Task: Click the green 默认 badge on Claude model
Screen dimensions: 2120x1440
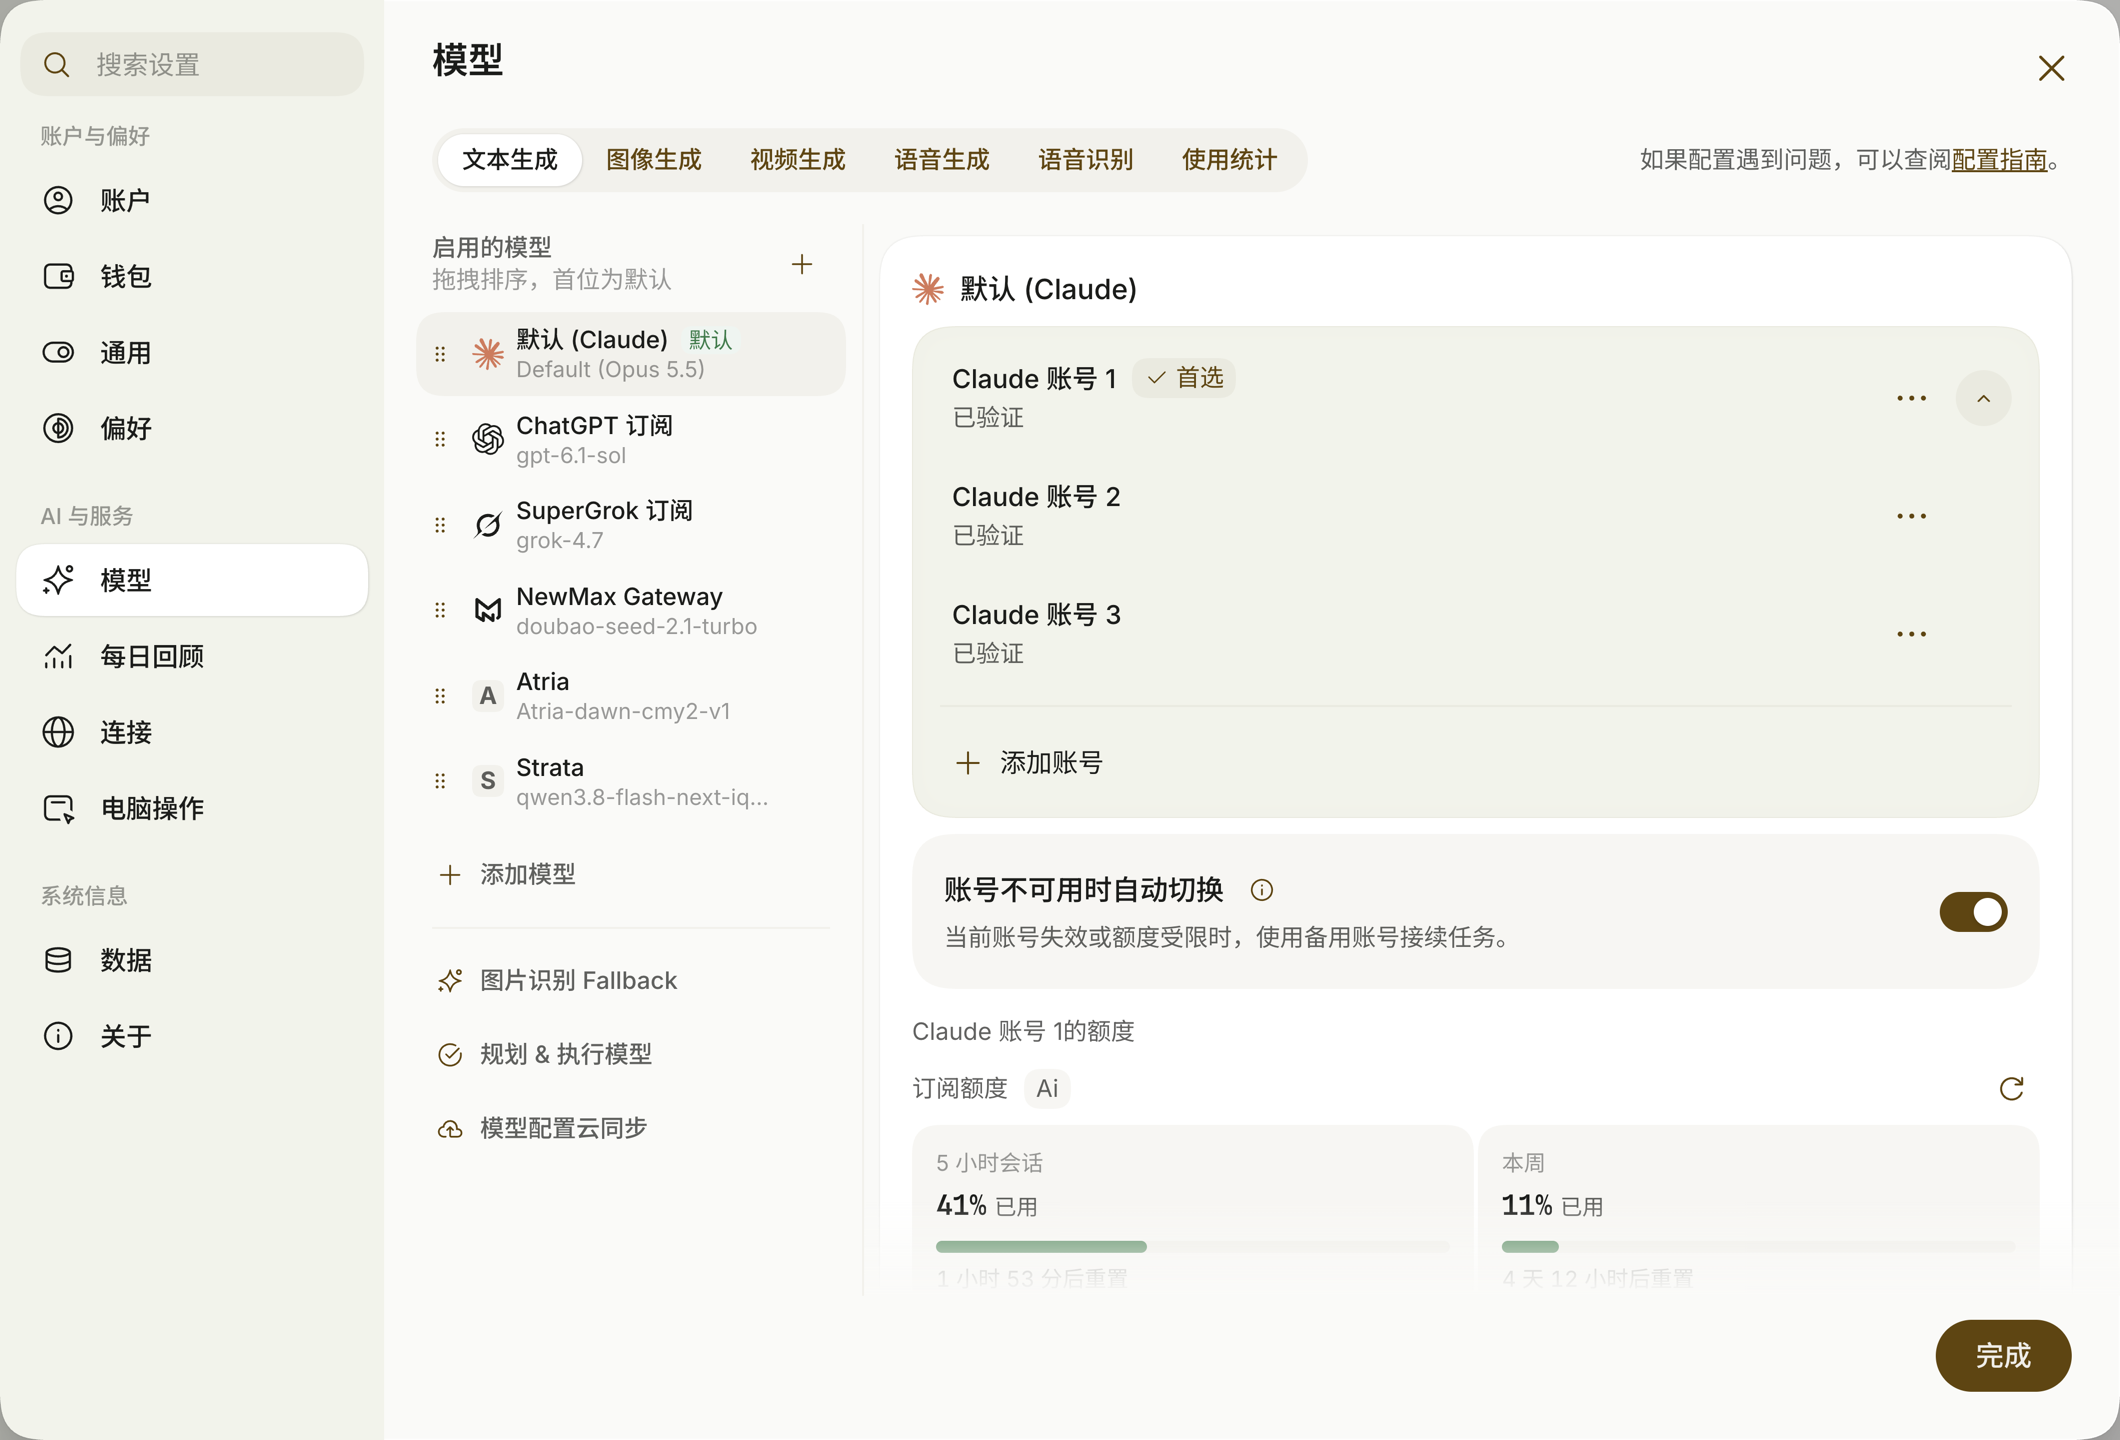Action: [711, 340]
